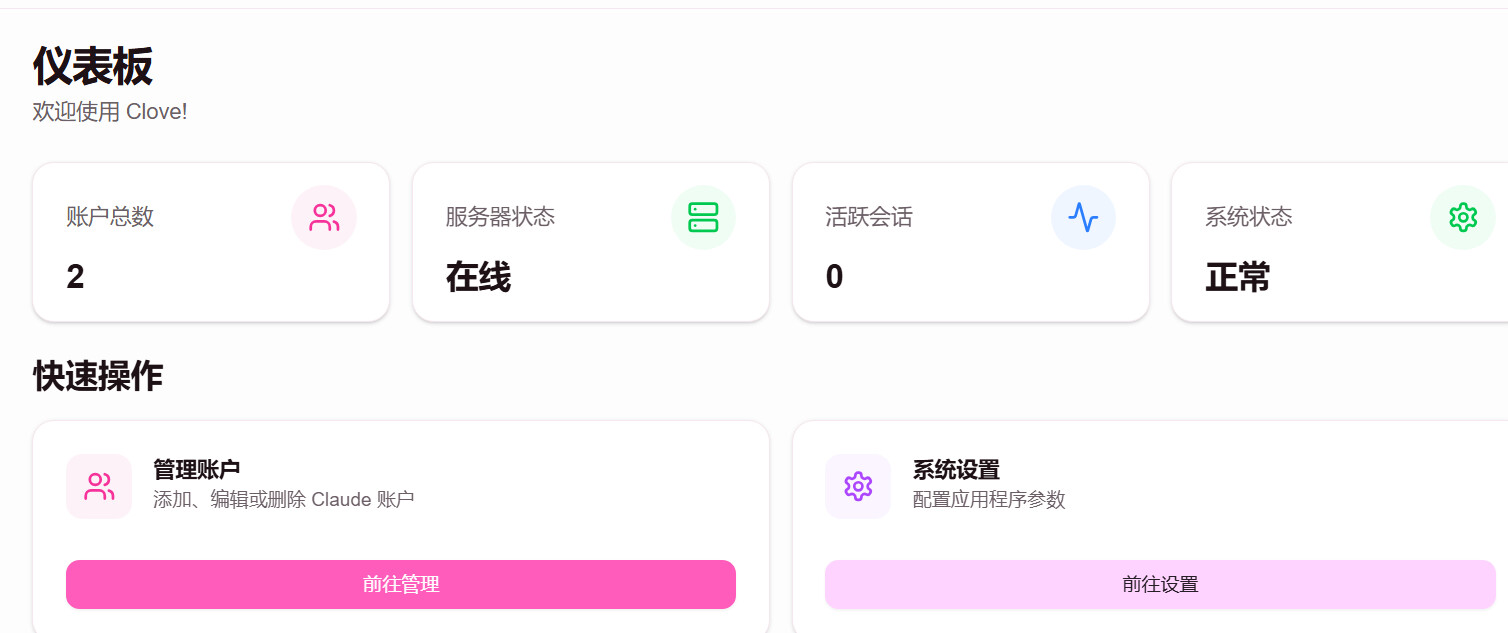1508x633 pixels.
Task: Click the 仪表板 page heading
Action: (93, 67)
